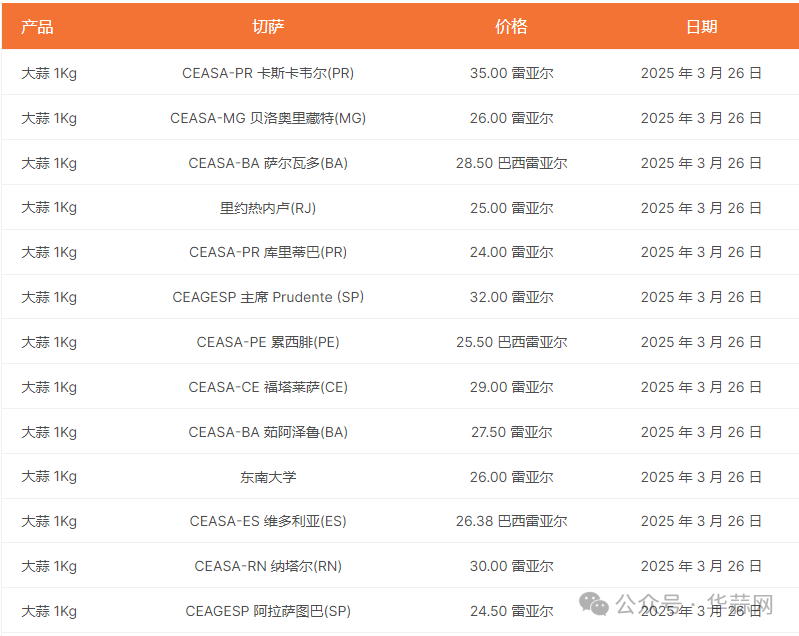The image size is (799, 636).
Task: Select the CEASA-MG 贝洛奥里藏特(MG) market cell
Action: click(x=268, y=118)
